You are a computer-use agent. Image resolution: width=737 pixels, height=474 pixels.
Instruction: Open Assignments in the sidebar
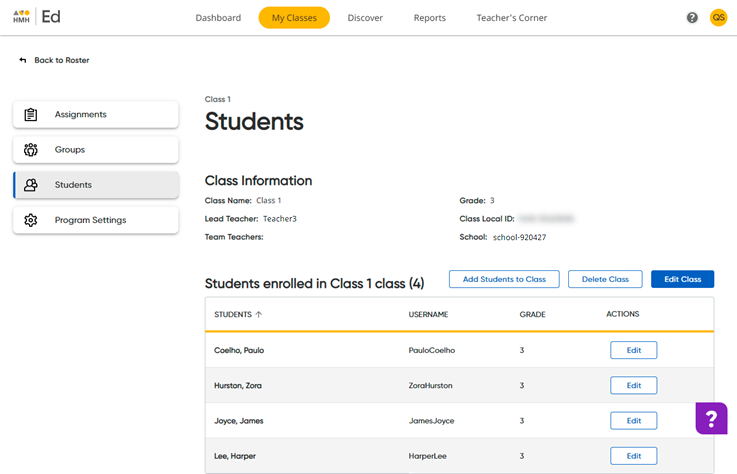pos(96,114)
